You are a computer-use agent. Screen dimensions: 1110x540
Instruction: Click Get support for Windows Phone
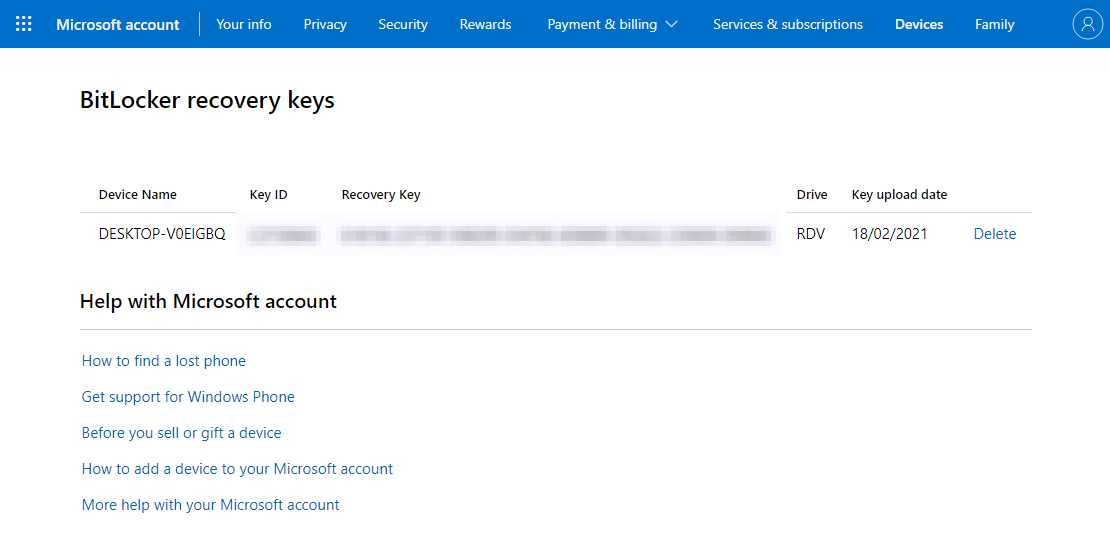188,397
